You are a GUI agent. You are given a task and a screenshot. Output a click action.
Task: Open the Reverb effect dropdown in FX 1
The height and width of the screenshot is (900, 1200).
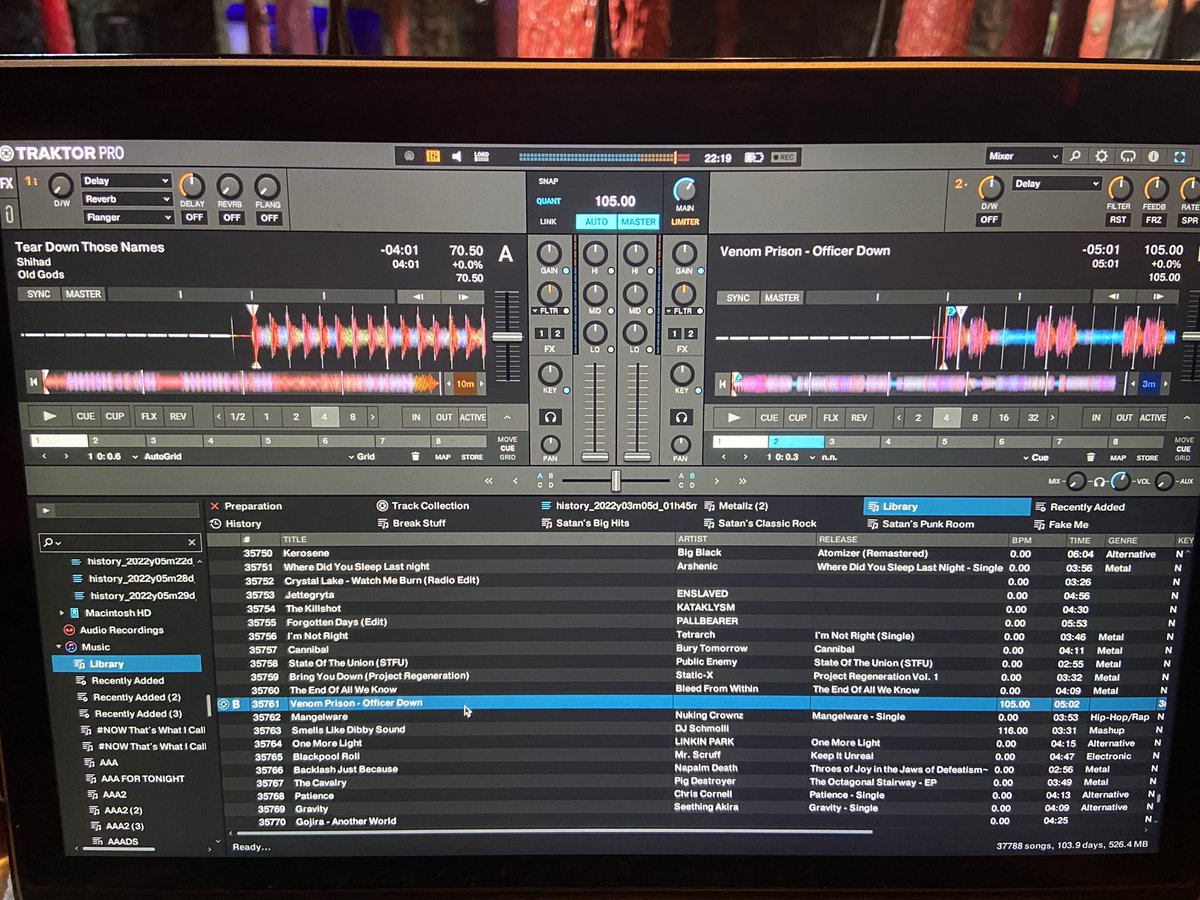tap(126, 199)
